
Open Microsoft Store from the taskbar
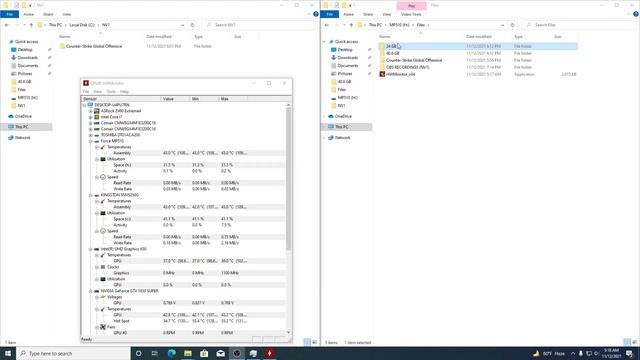[x=204, y=353]
